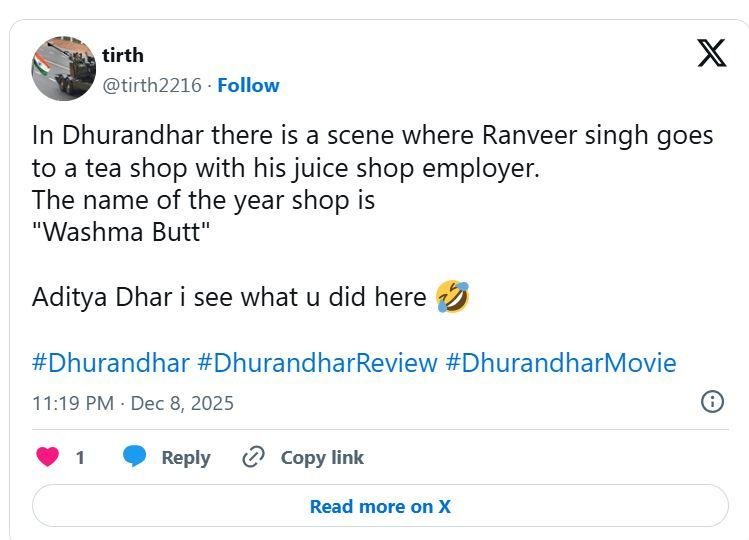
Task: Click the Aditya Dhar tweet line
Action: click(251, 297)
